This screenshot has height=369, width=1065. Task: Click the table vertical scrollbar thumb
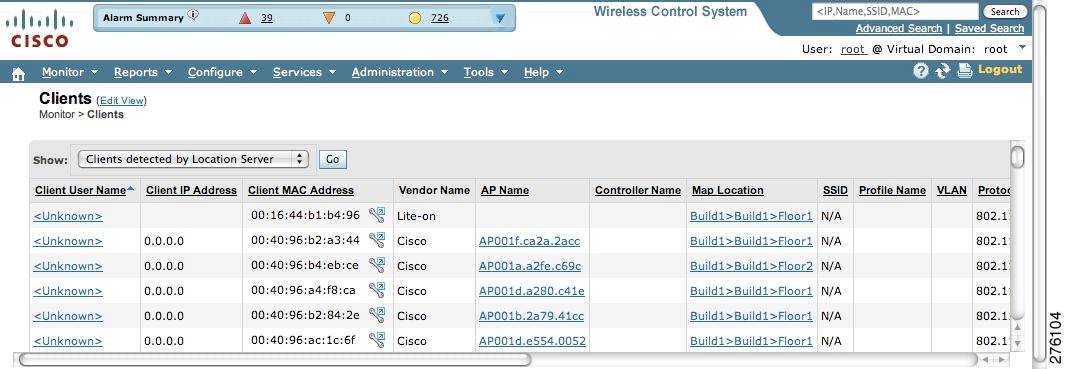point(1017,156)
